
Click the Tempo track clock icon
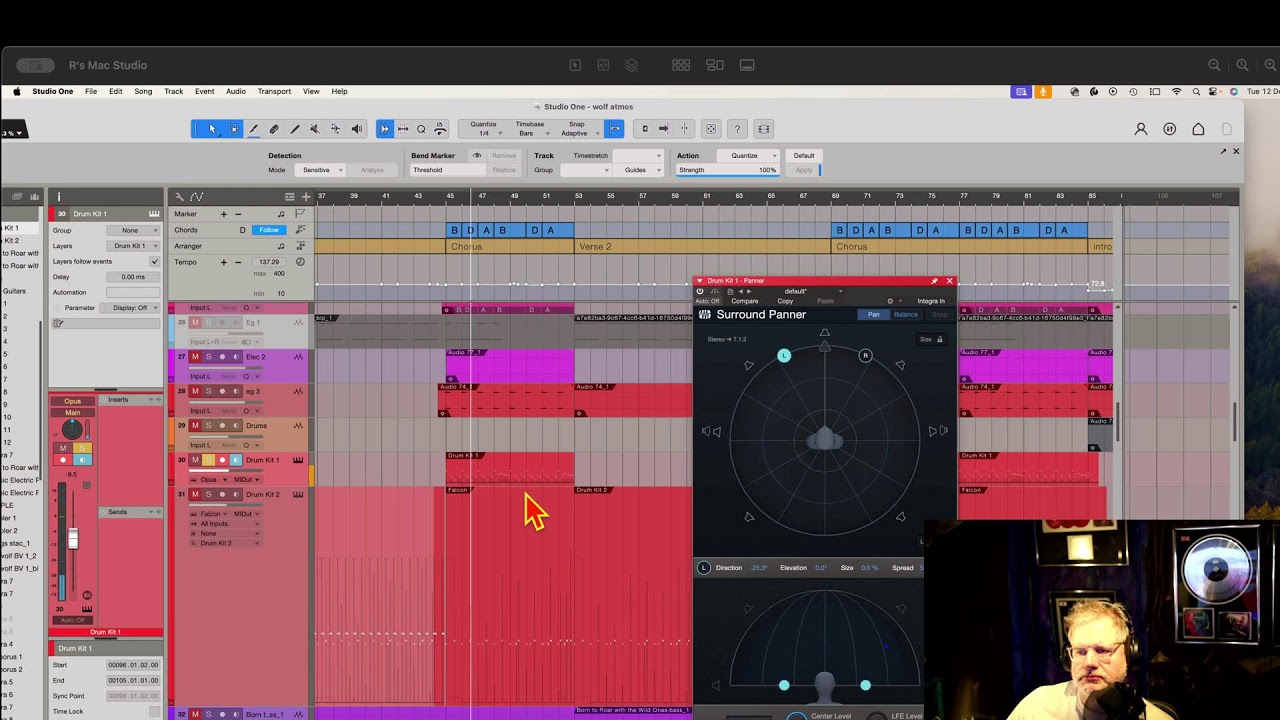(300, 262)
